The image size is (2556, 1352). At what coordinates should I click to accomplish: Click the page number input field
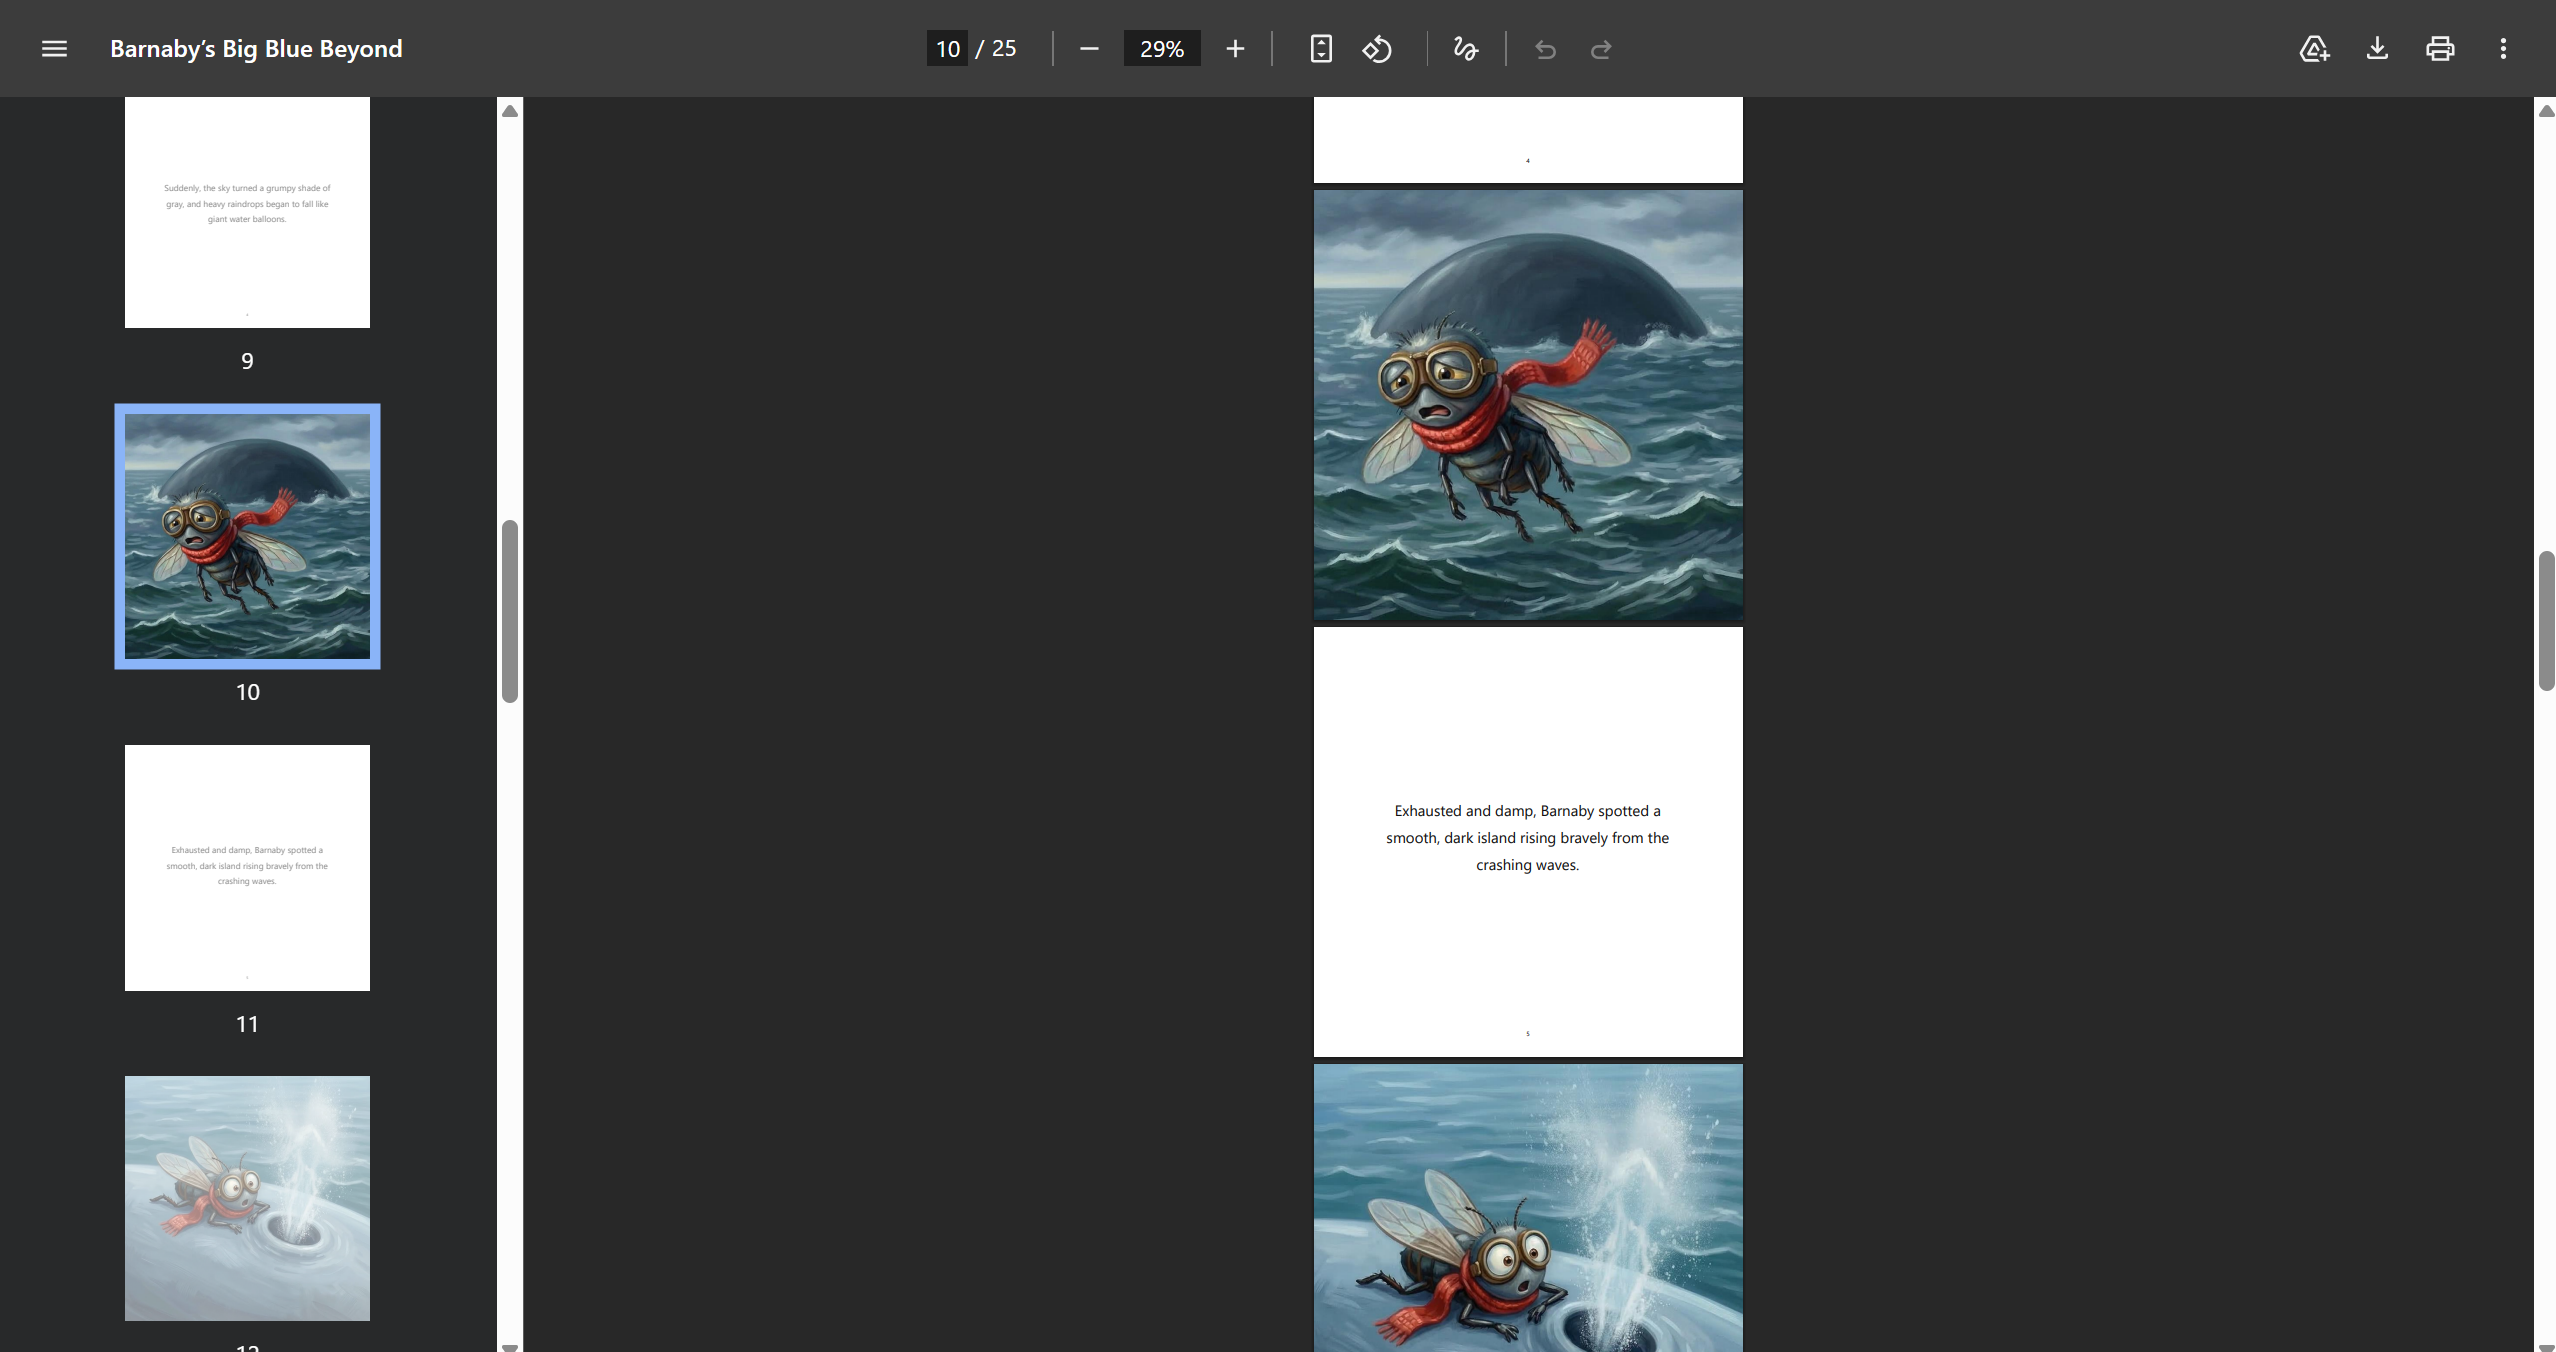click(946, 48)
